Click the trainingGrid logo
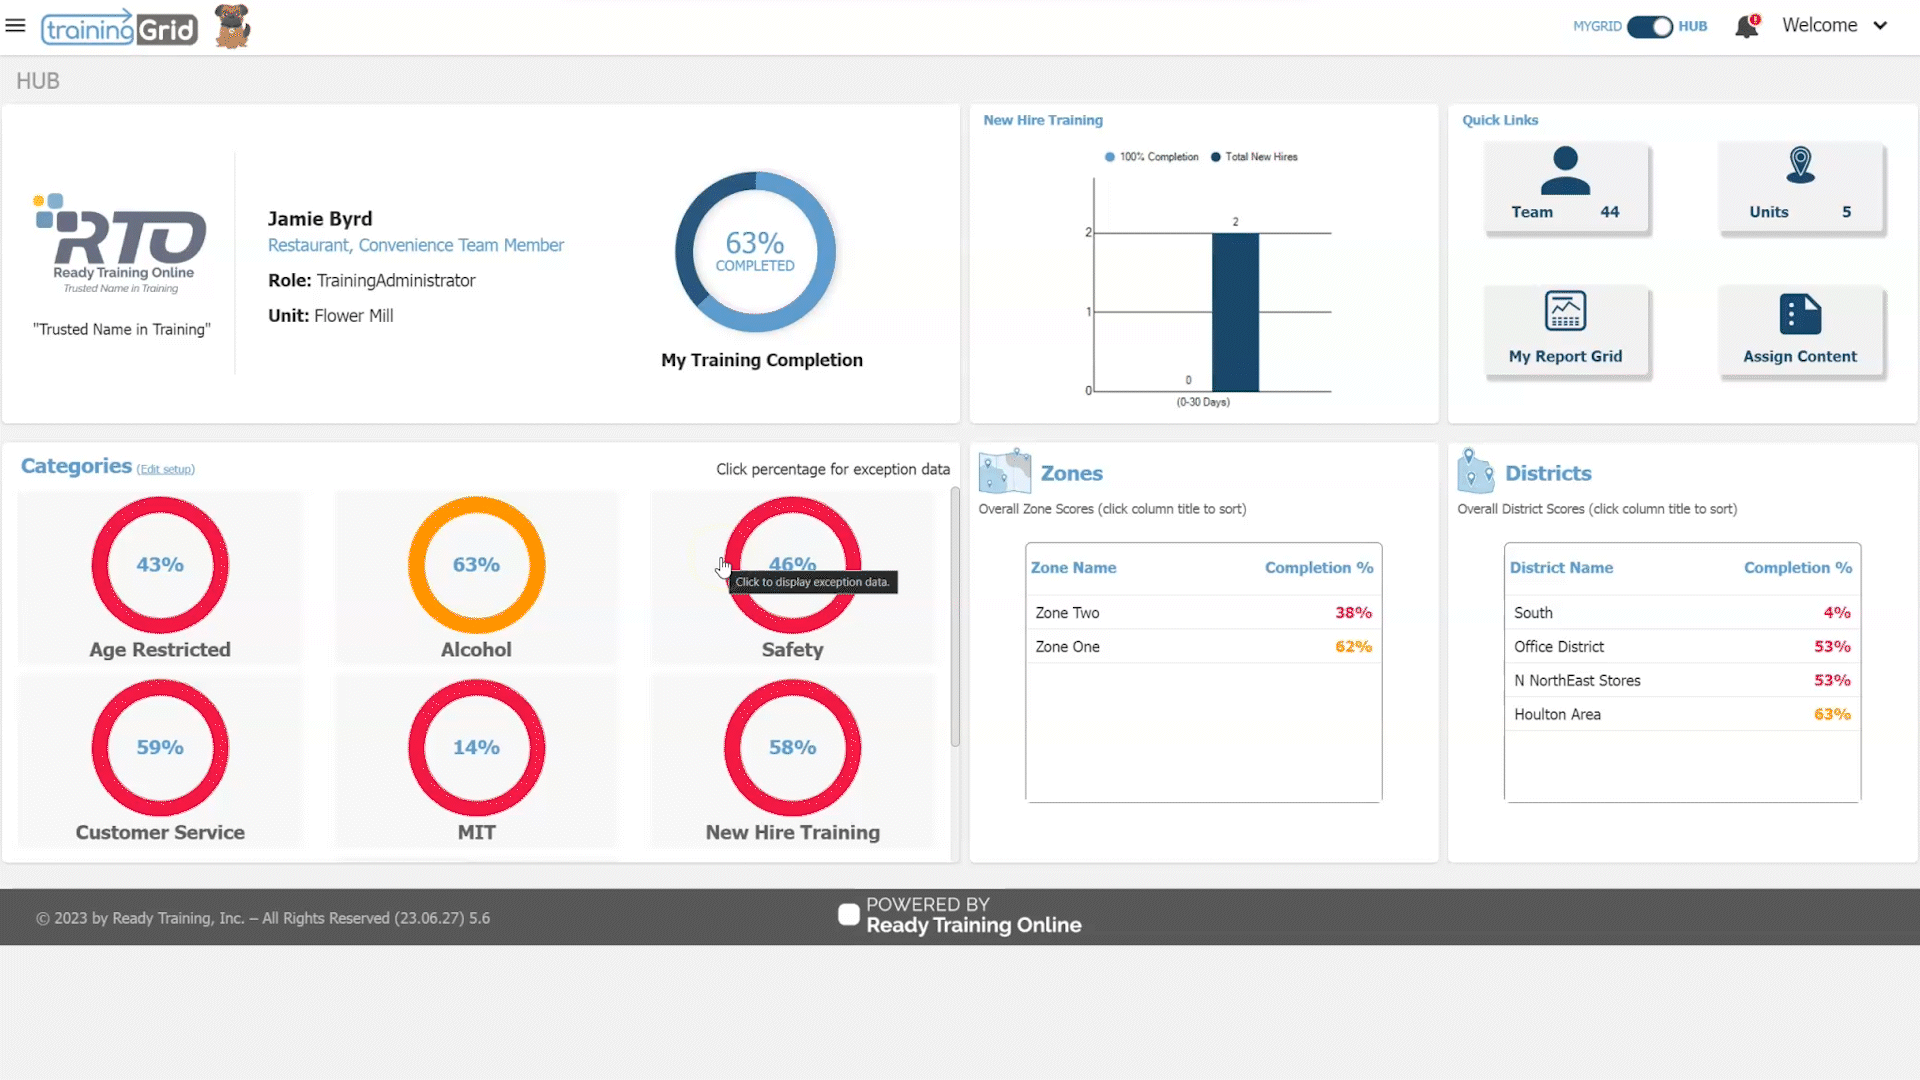1920x1080 pixels. point(119,29)
